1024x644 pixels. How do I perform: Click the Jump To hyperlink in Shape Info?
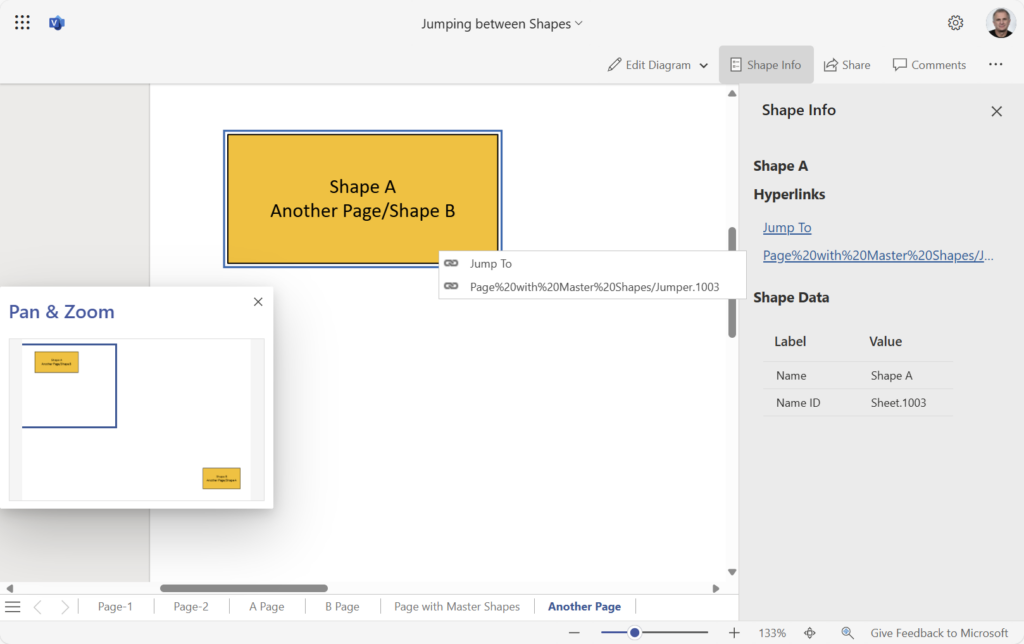tap(786, 227)
